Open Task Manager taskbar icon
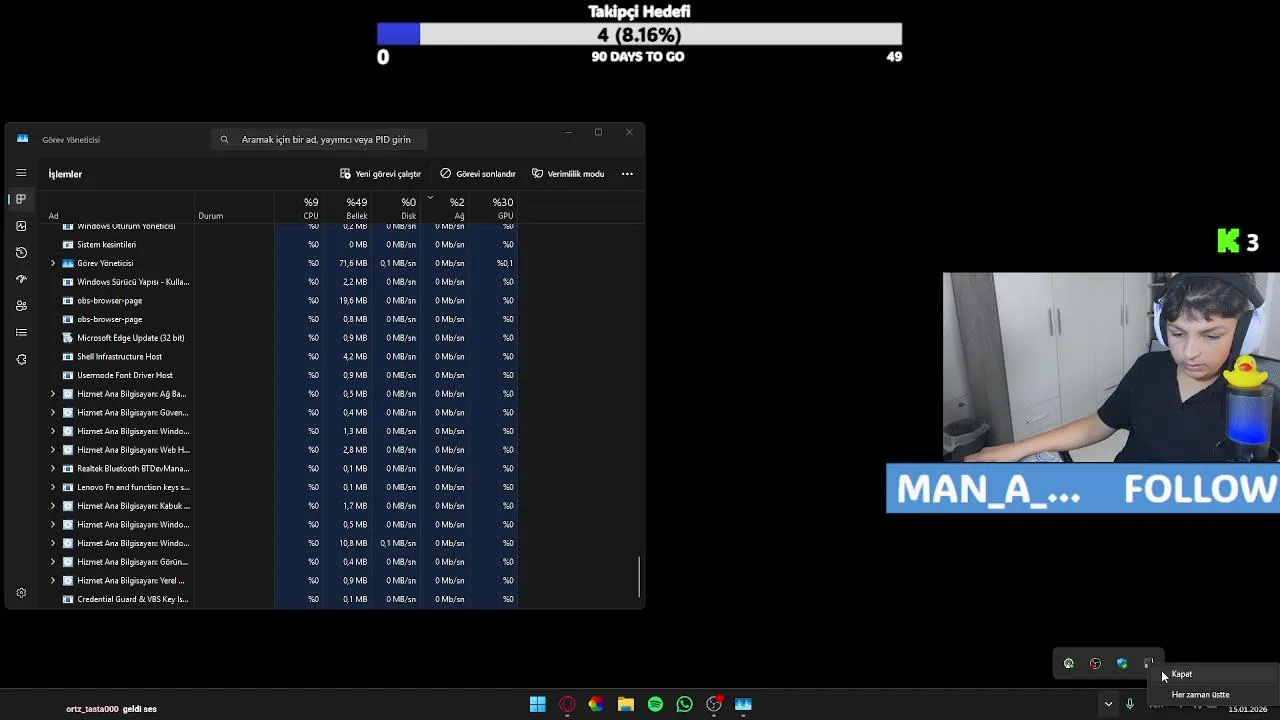Image resolution: width=1280 pixels, height=720 pixels. [743, 705]
